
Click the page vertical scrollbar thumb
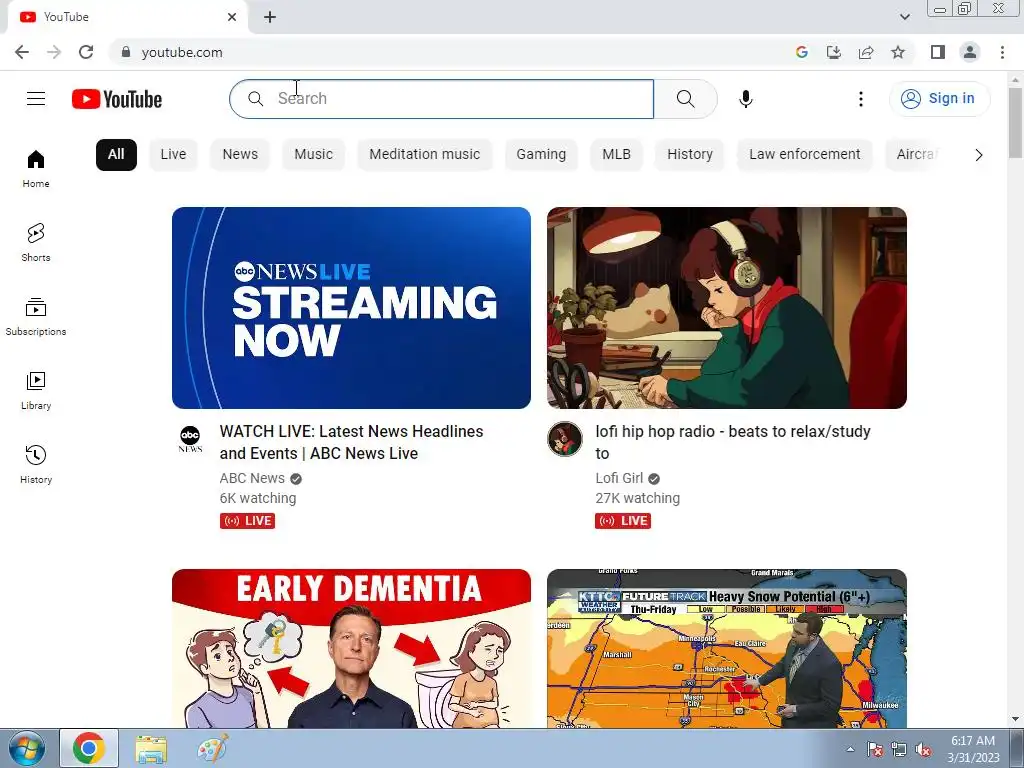pyautogui.click(x=1015, y=122)
